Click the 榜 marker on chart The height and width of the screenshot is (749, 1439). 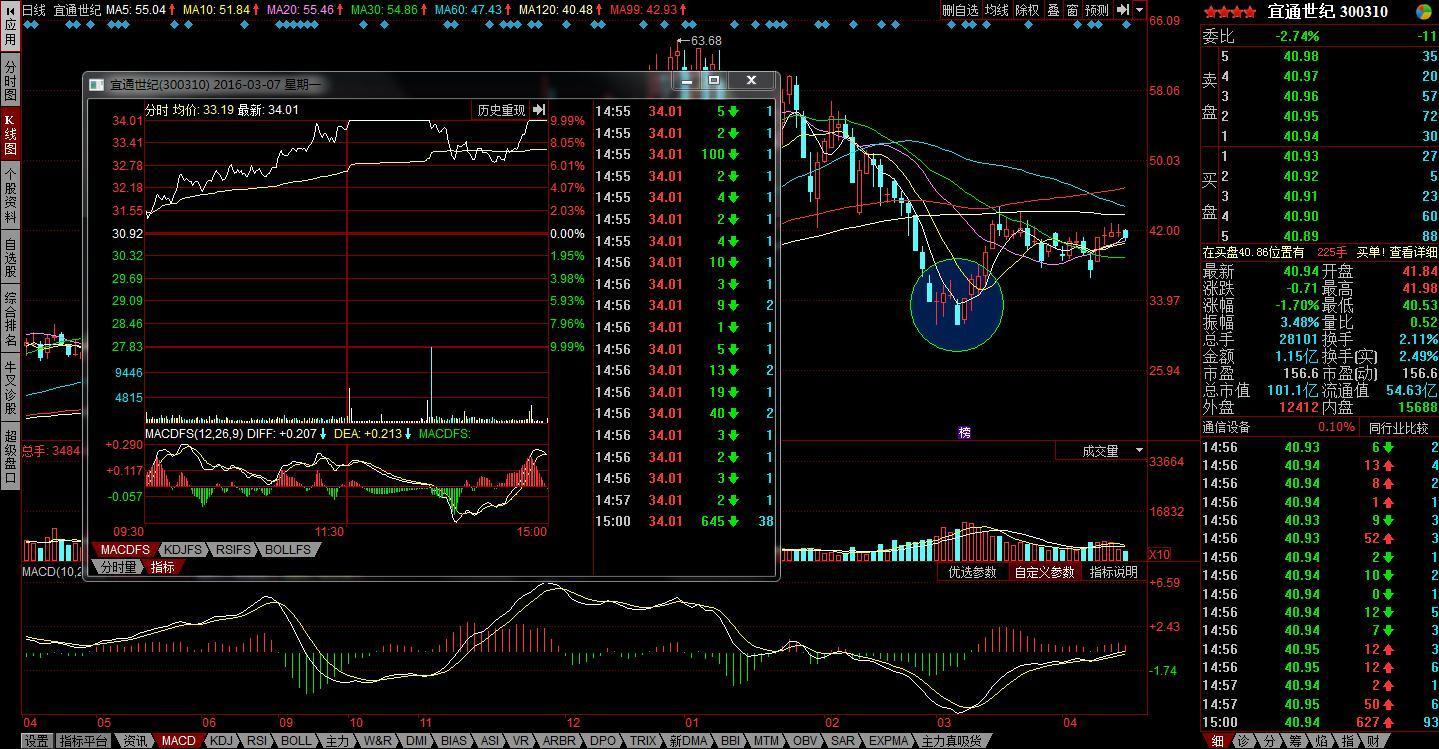click(964, 432)
